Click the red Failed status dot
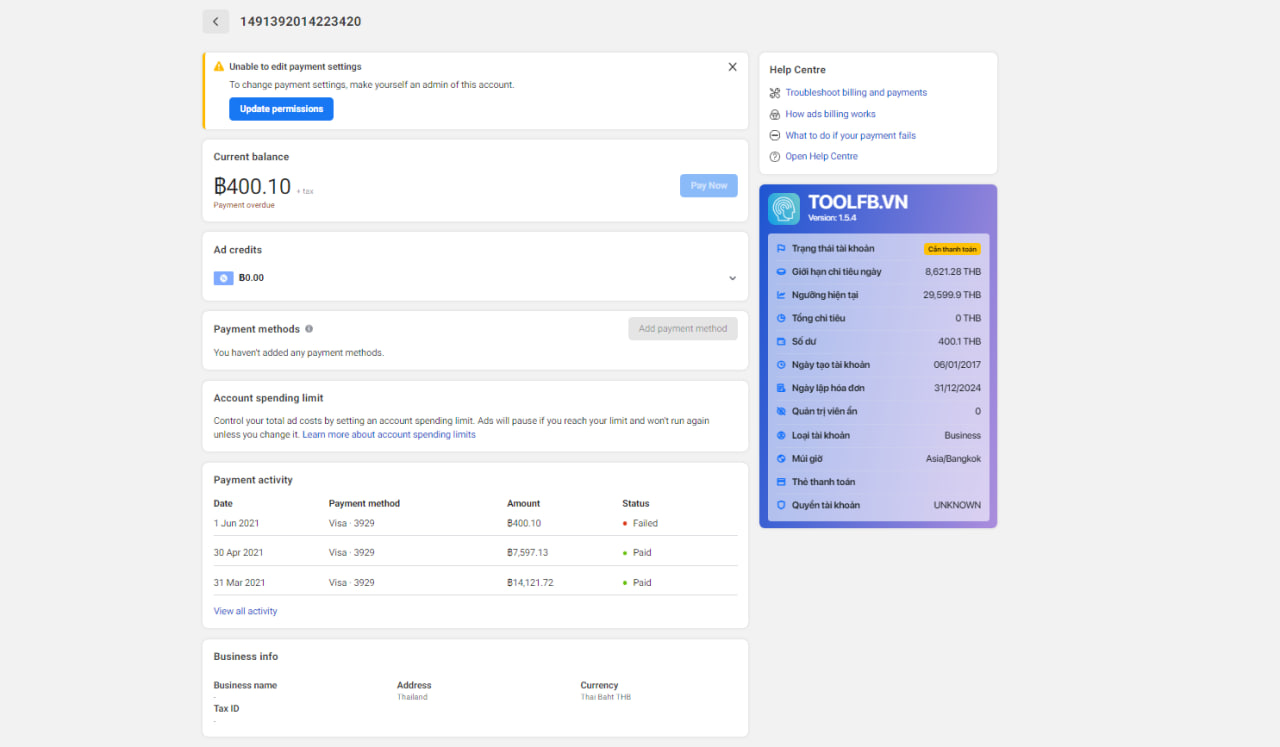 pyautogui.click(x=625, y=523)
